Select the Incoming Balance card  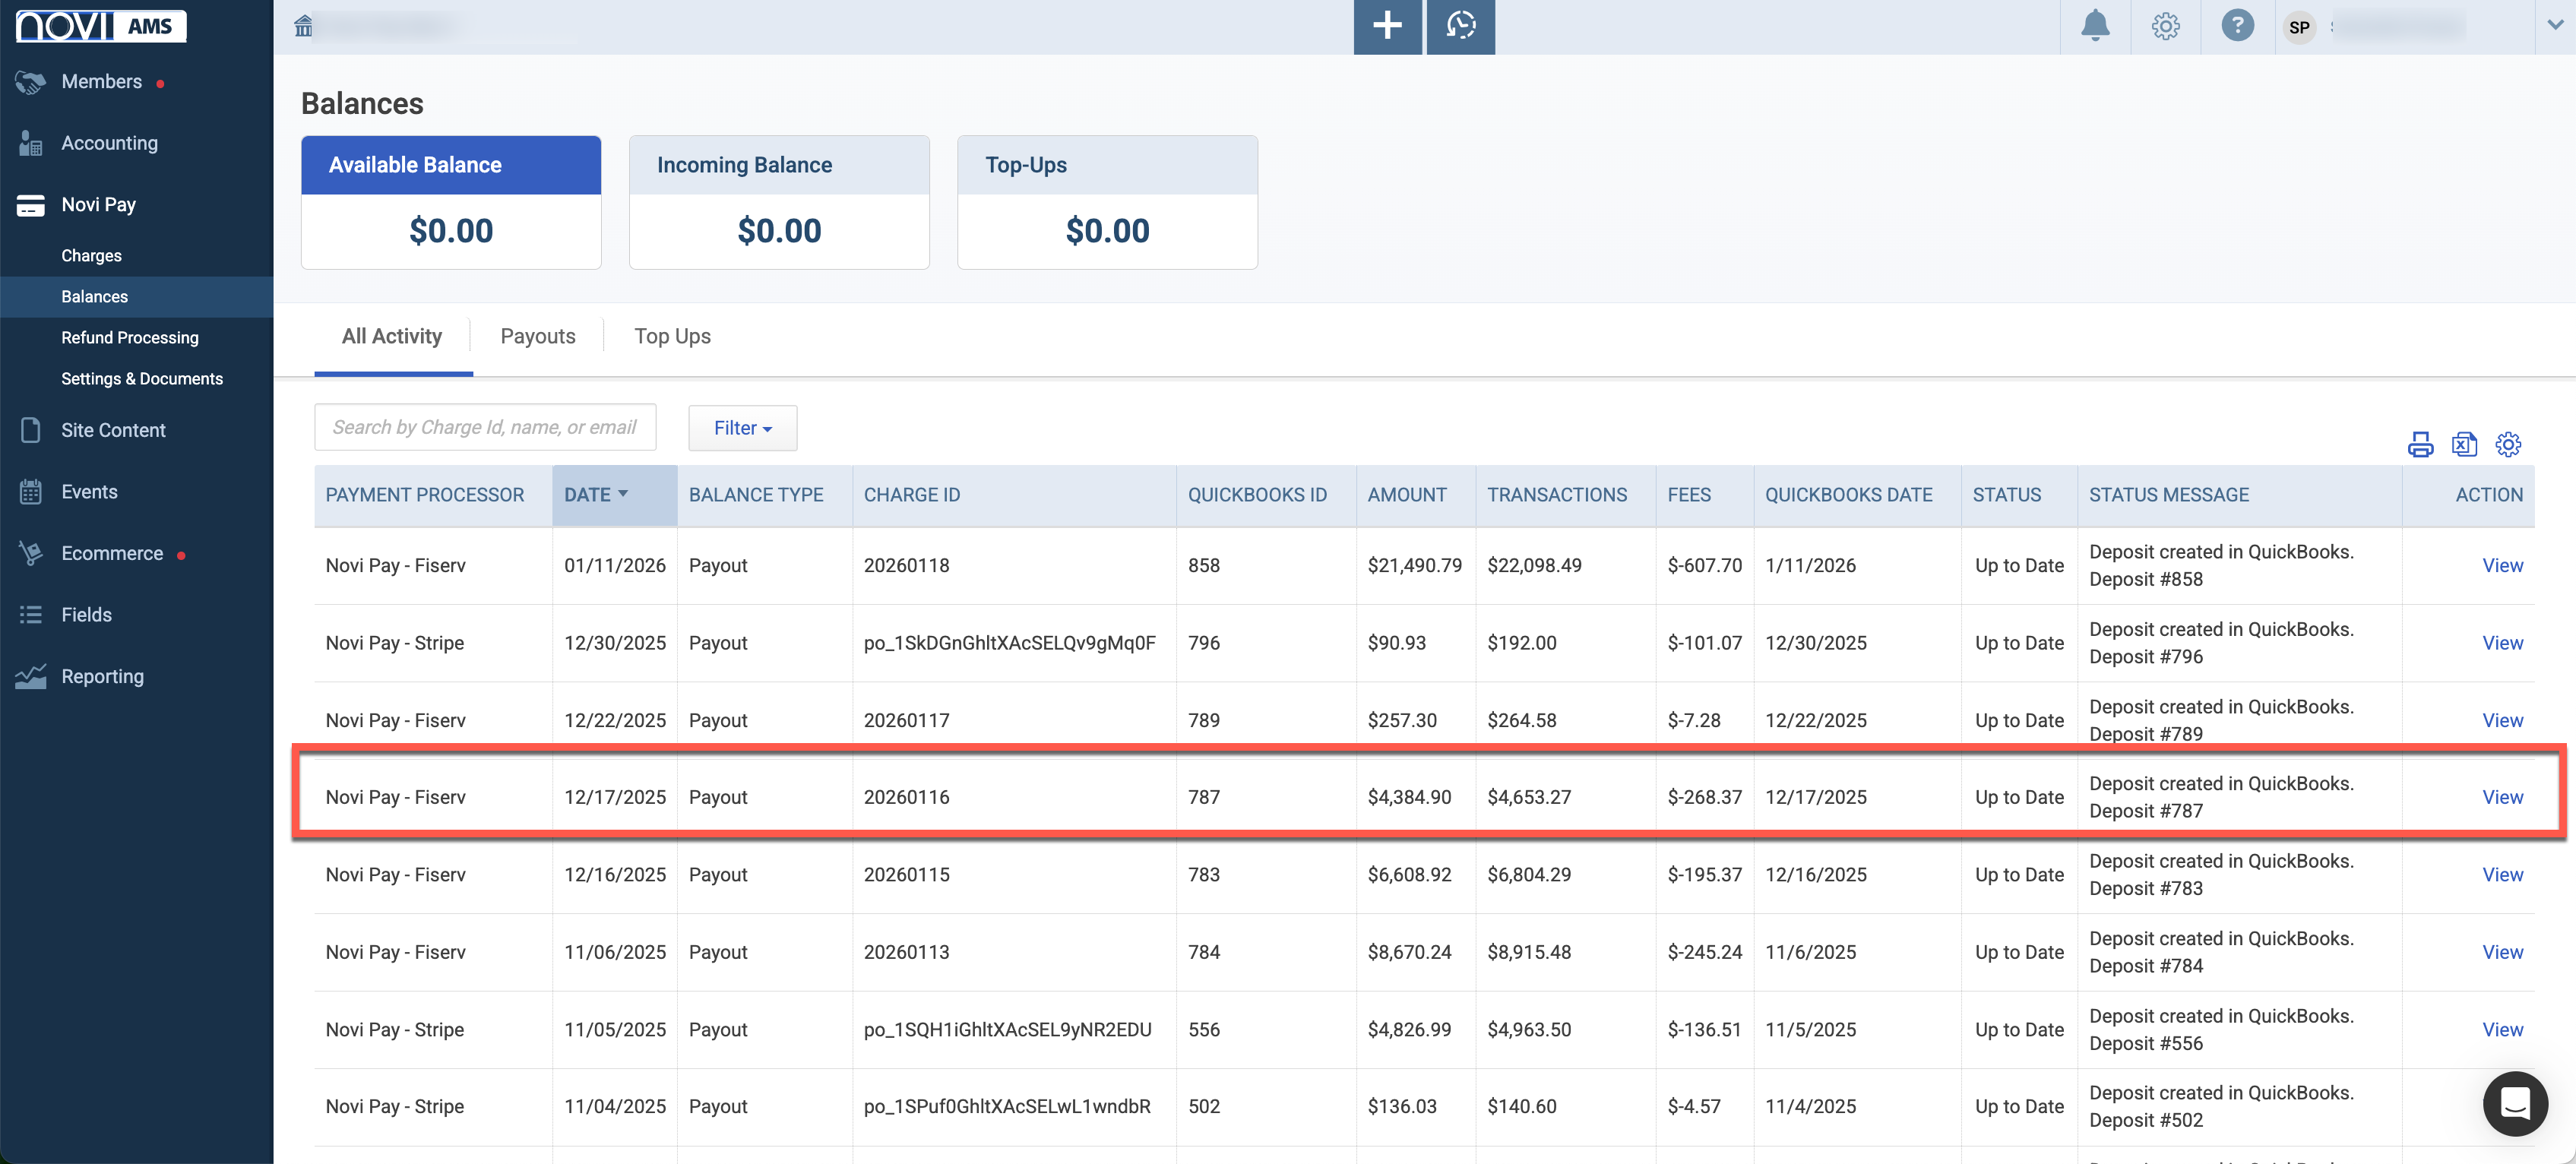779,202
